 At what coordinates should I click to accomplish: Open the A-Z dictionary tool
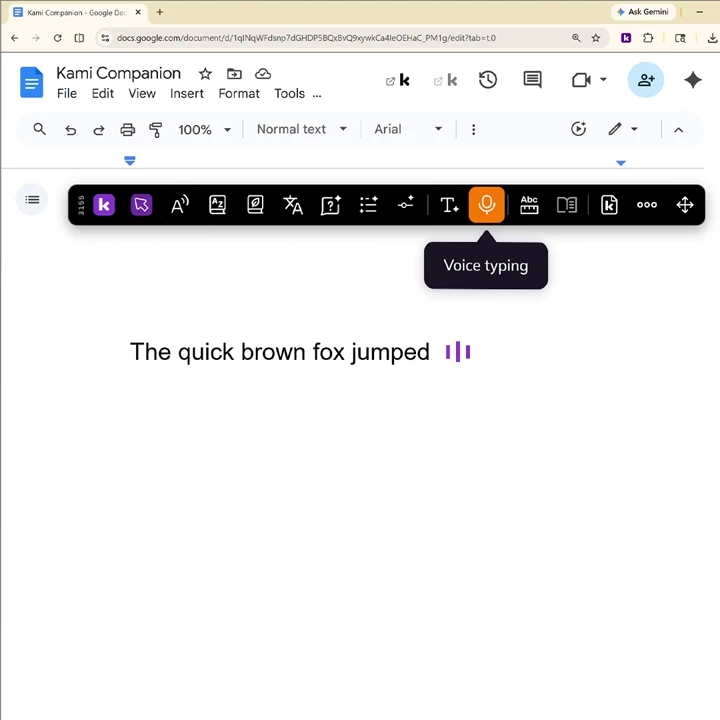coord(217,205)
